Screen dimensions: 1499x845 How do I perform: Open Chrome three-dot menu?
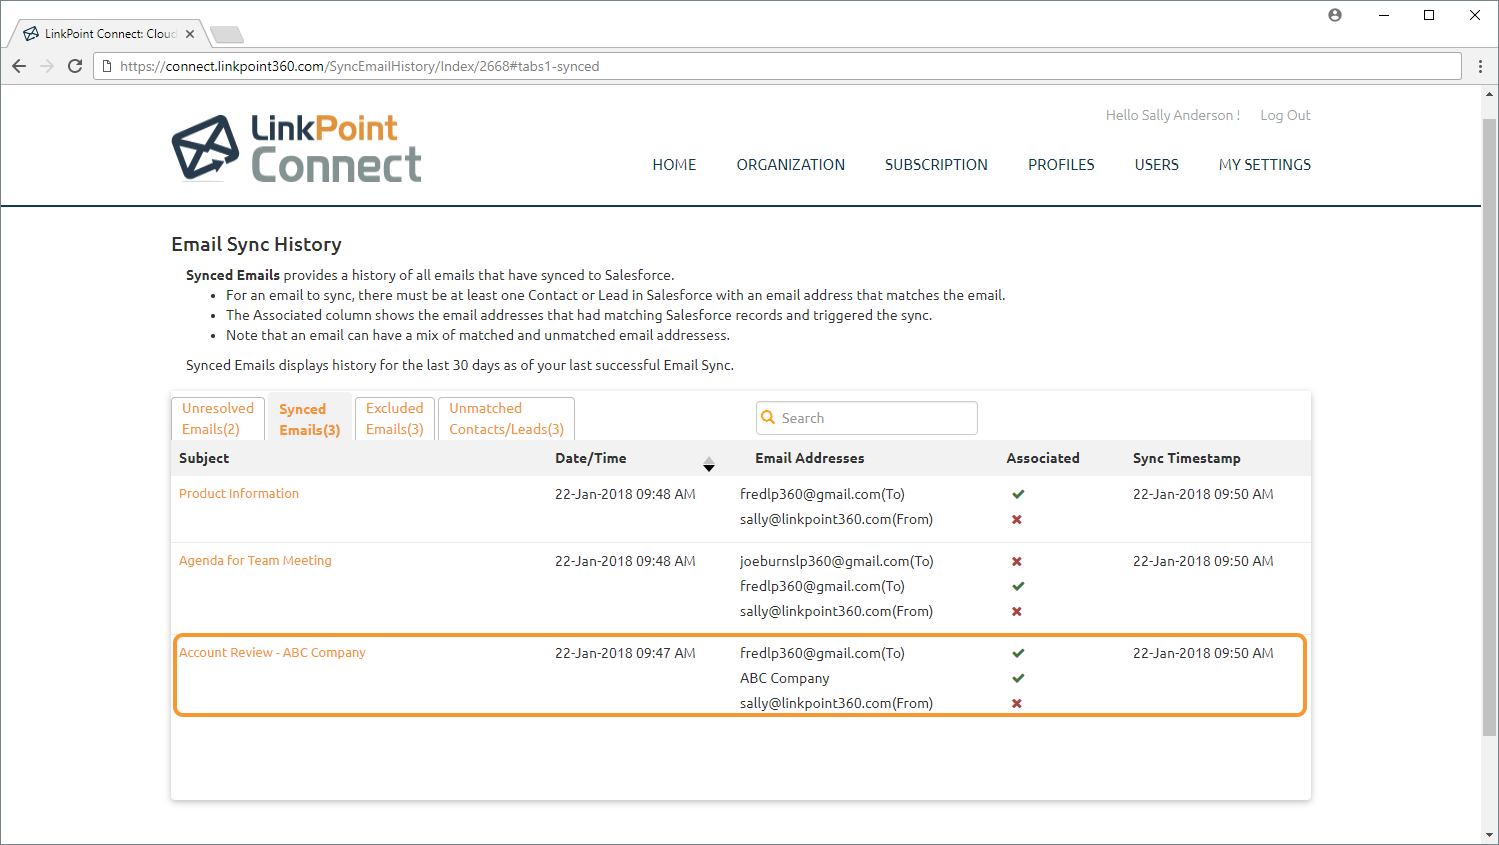tap(1480, 66)
